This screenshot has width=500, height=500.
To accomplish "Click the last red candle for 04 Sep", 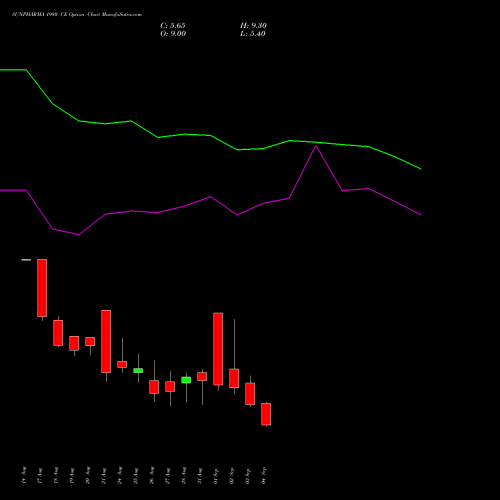I will [266, 414].
